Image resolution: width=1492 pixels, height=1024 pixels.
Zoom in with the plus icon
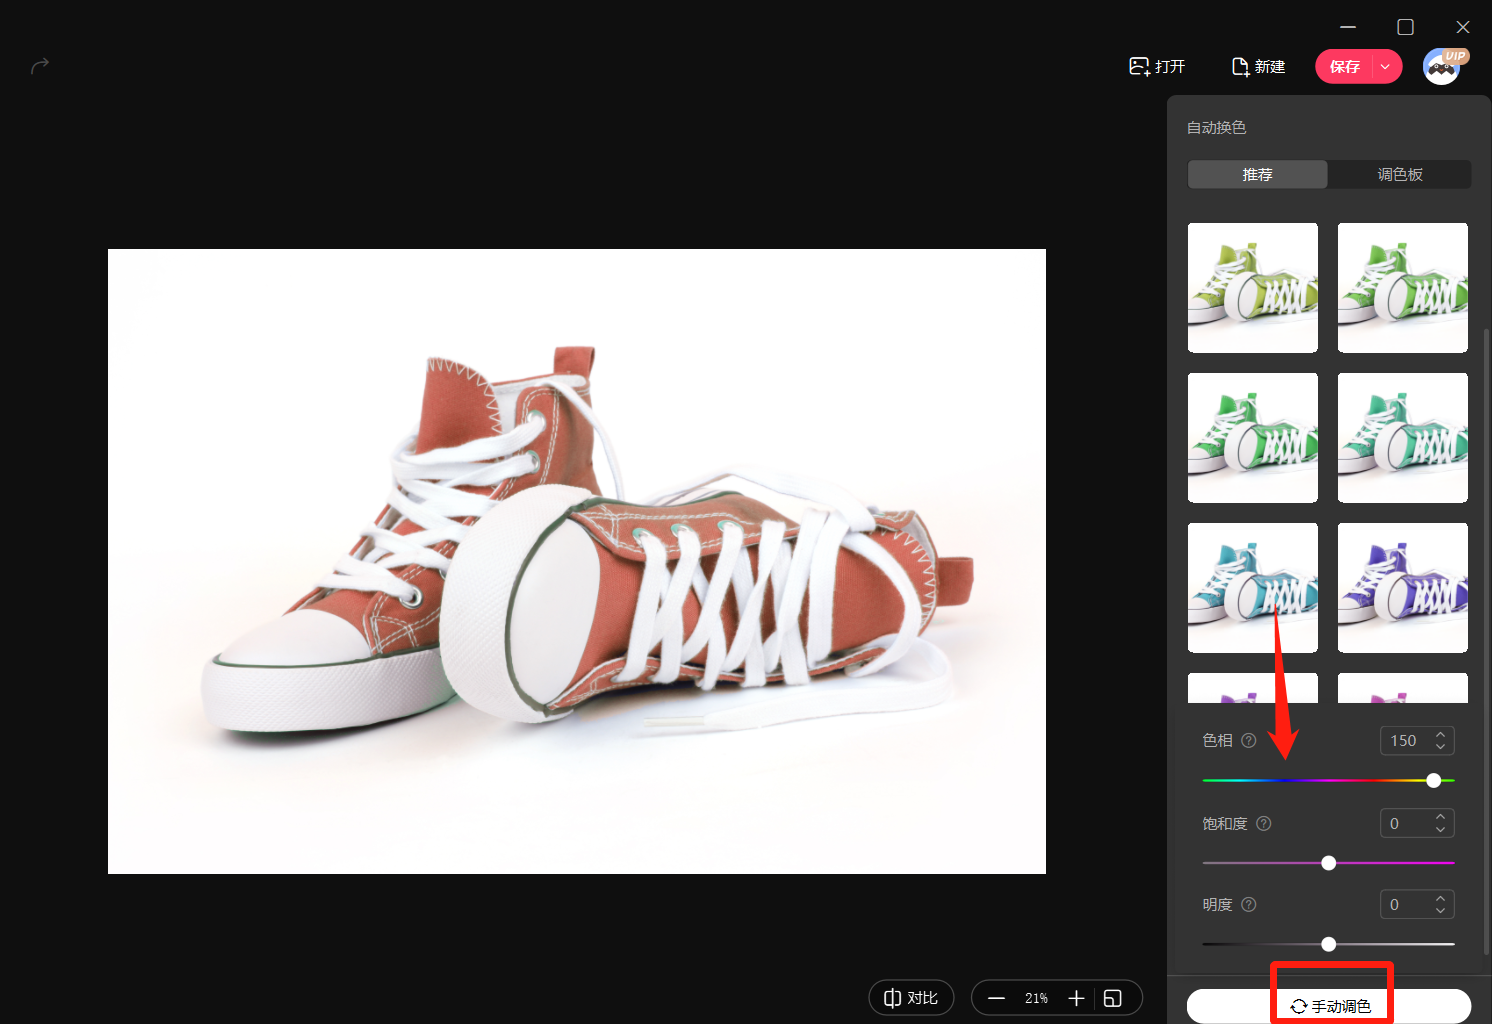1076,998
